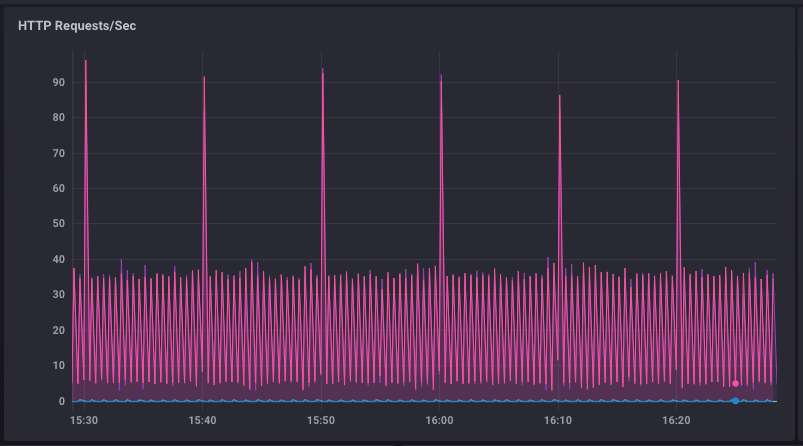The height and width of the screenshot is (446, 803).
Task: Click the 30 y-axis value label
Action: pyautogui.click(x=58, y=294)
